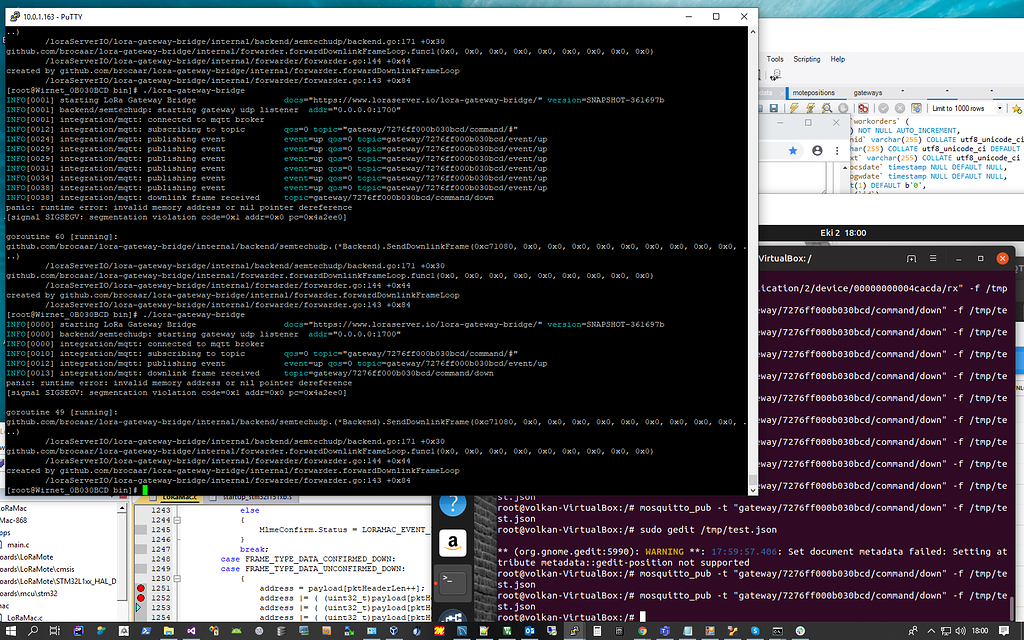1024x640 pixels.
Task: Open Skype from the Windows taskbar
Action: click(756, 631)
